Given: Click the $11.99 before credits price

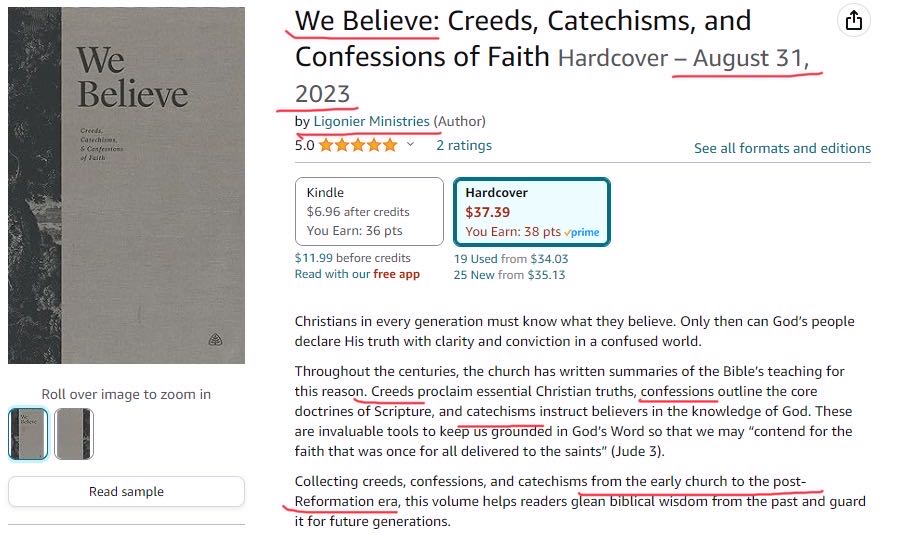Looking at the screenshot, I should [x=353, y=257].
